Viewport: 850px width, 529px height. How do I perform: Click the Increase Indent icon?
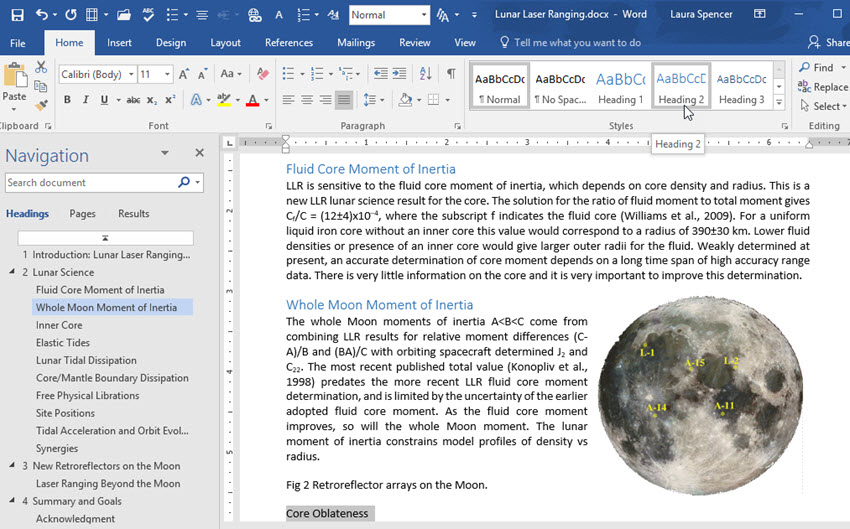401,74
